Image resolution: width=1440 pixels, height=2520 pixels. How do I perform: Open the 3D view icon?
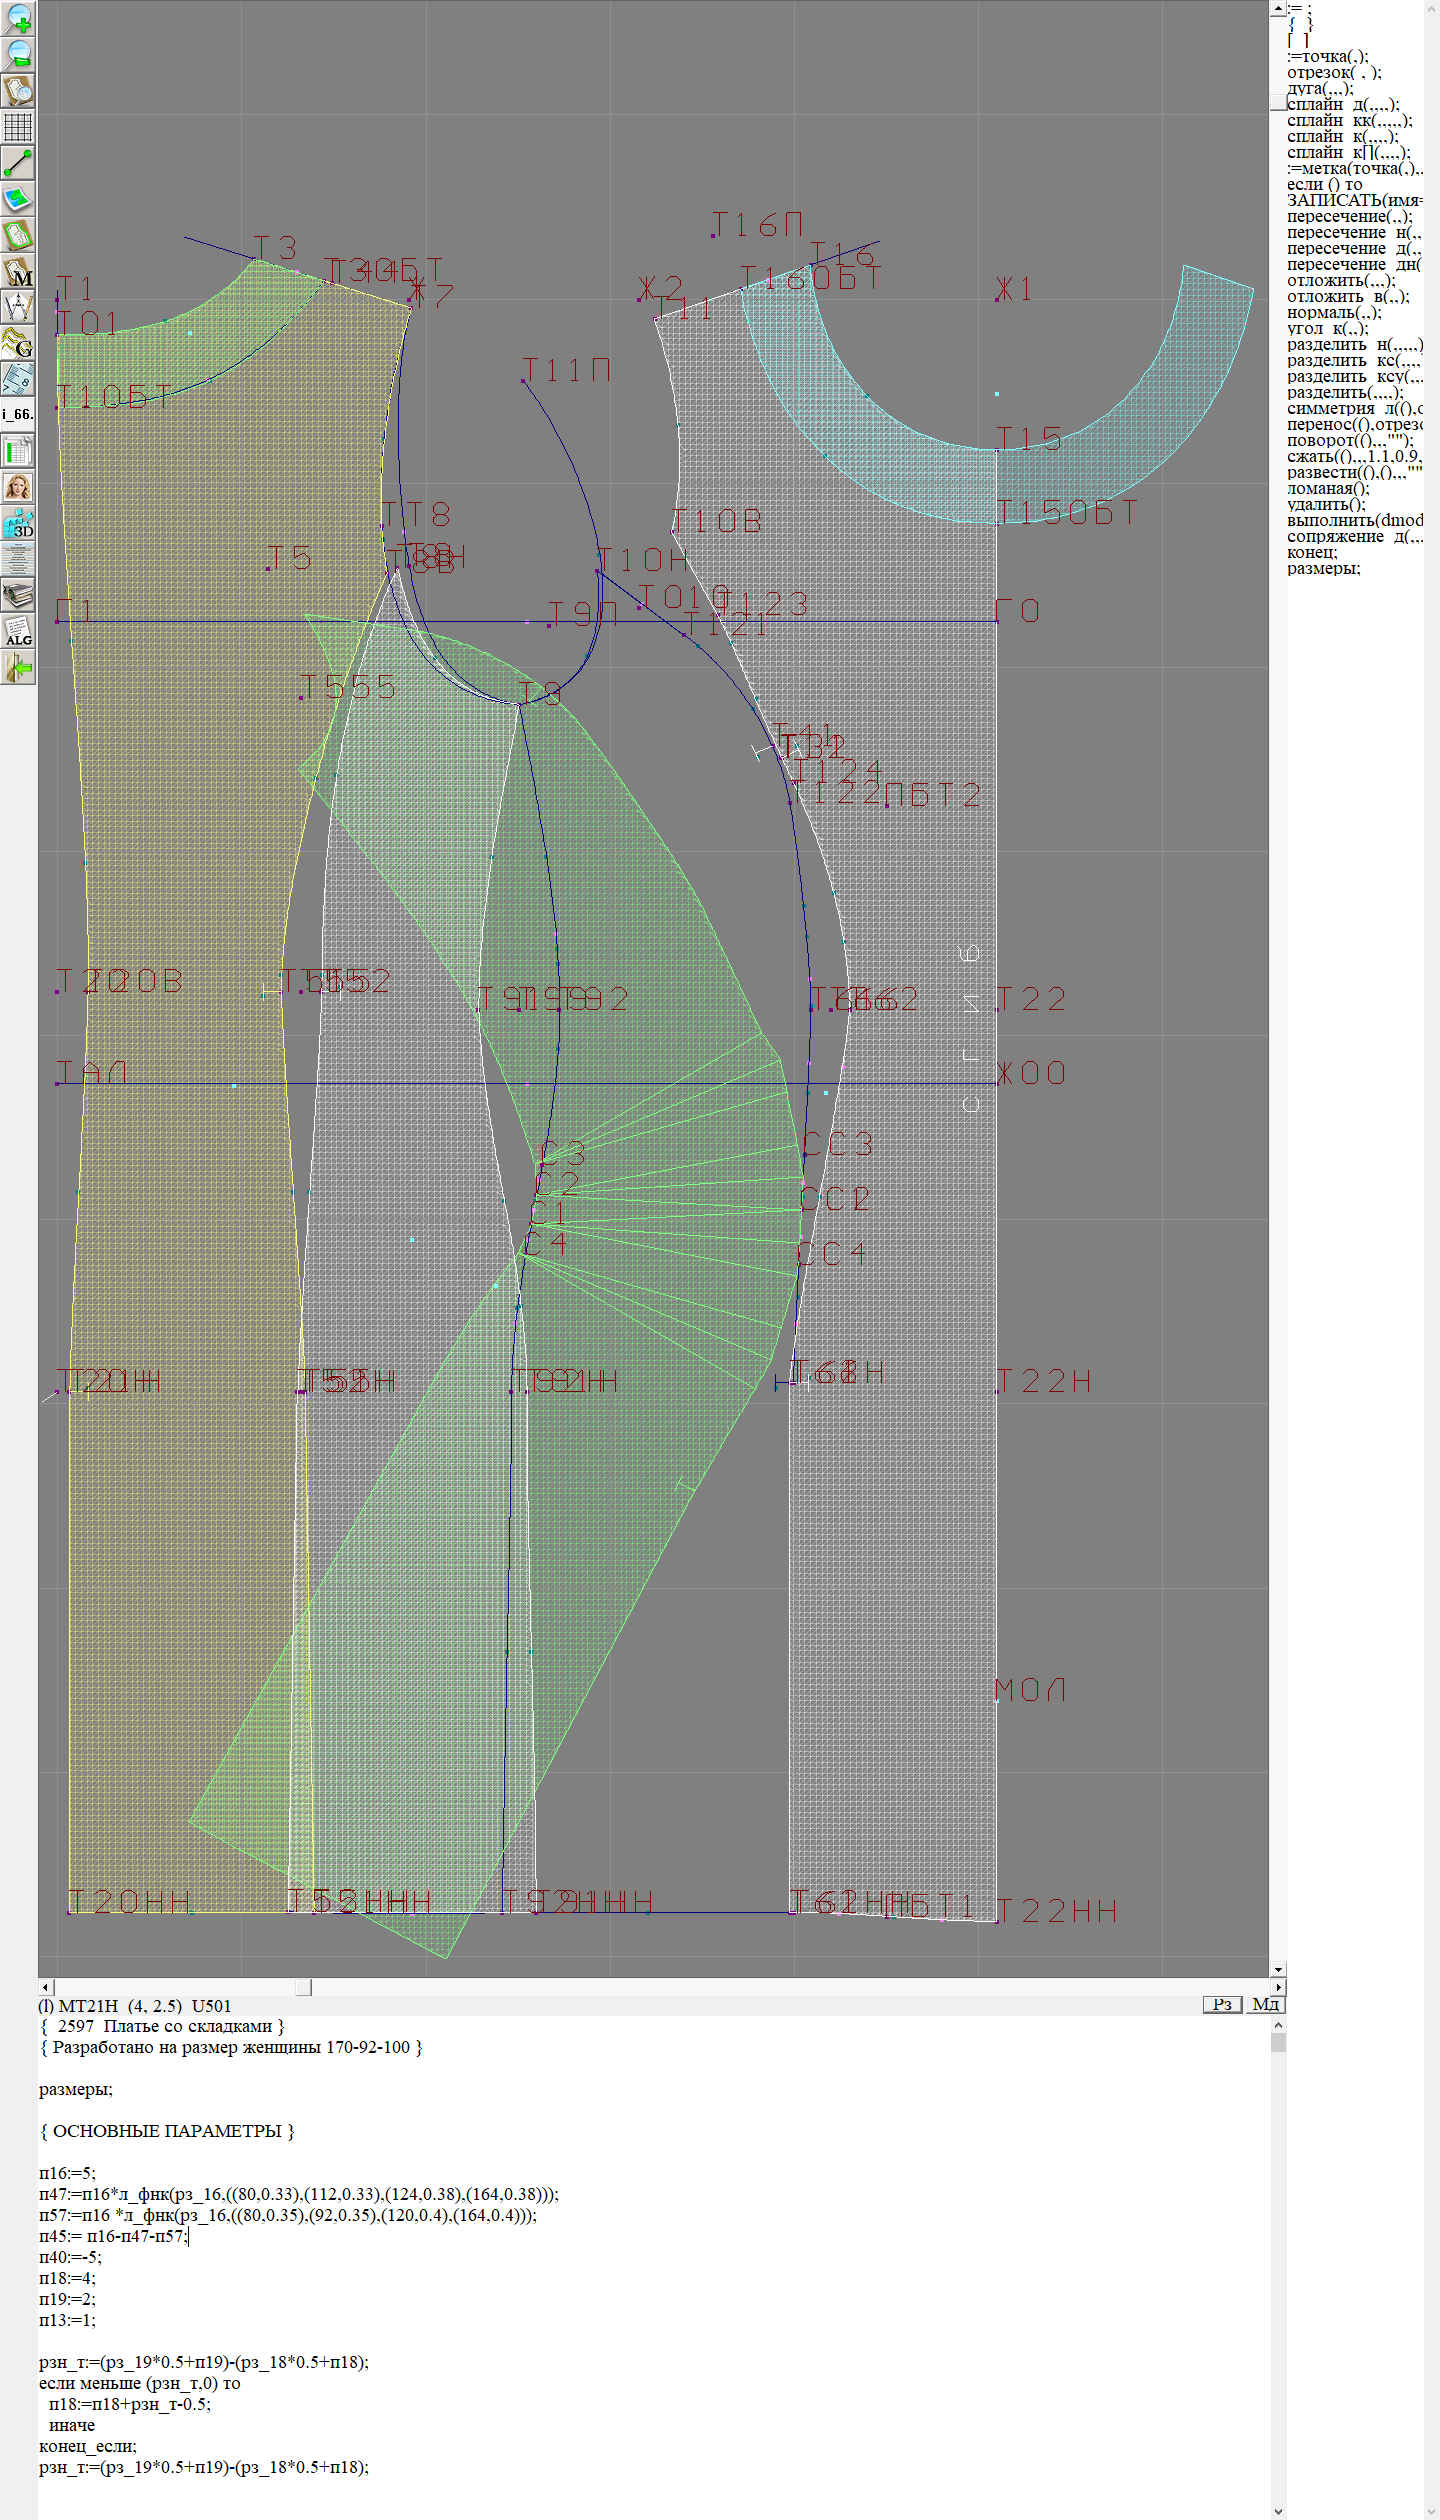[x=18, y=523]
